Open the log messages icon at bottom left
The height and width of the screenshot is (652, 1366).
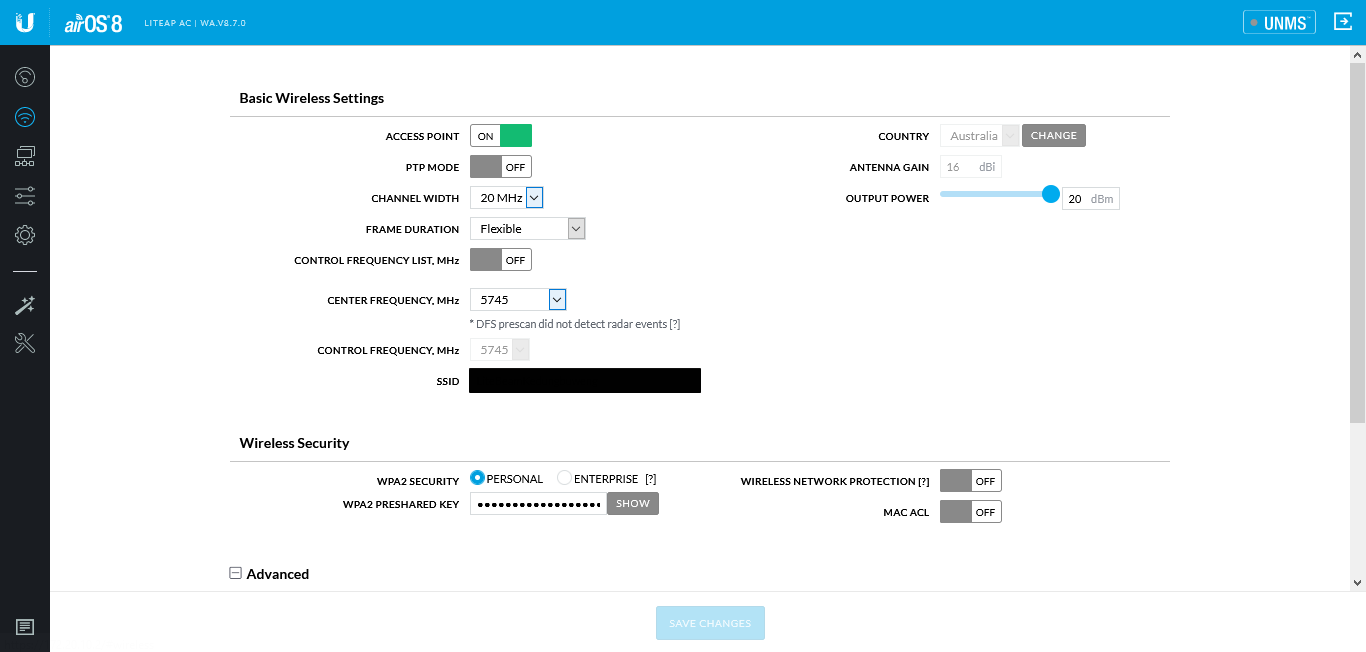[25, 627]
